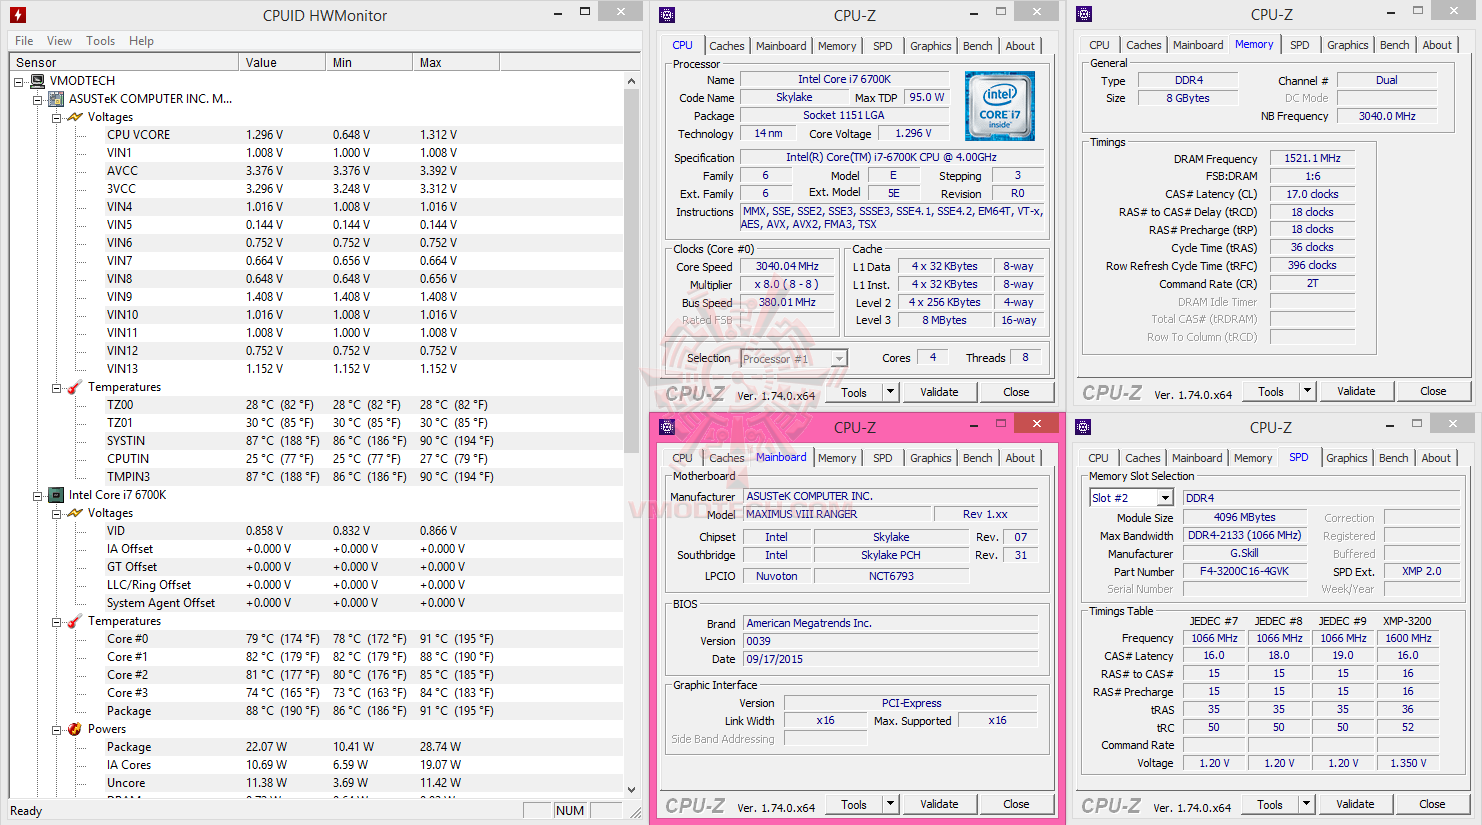Collapse the VMODTECH root tree node
Screen dimensions: 1482x825
(19, 81)
